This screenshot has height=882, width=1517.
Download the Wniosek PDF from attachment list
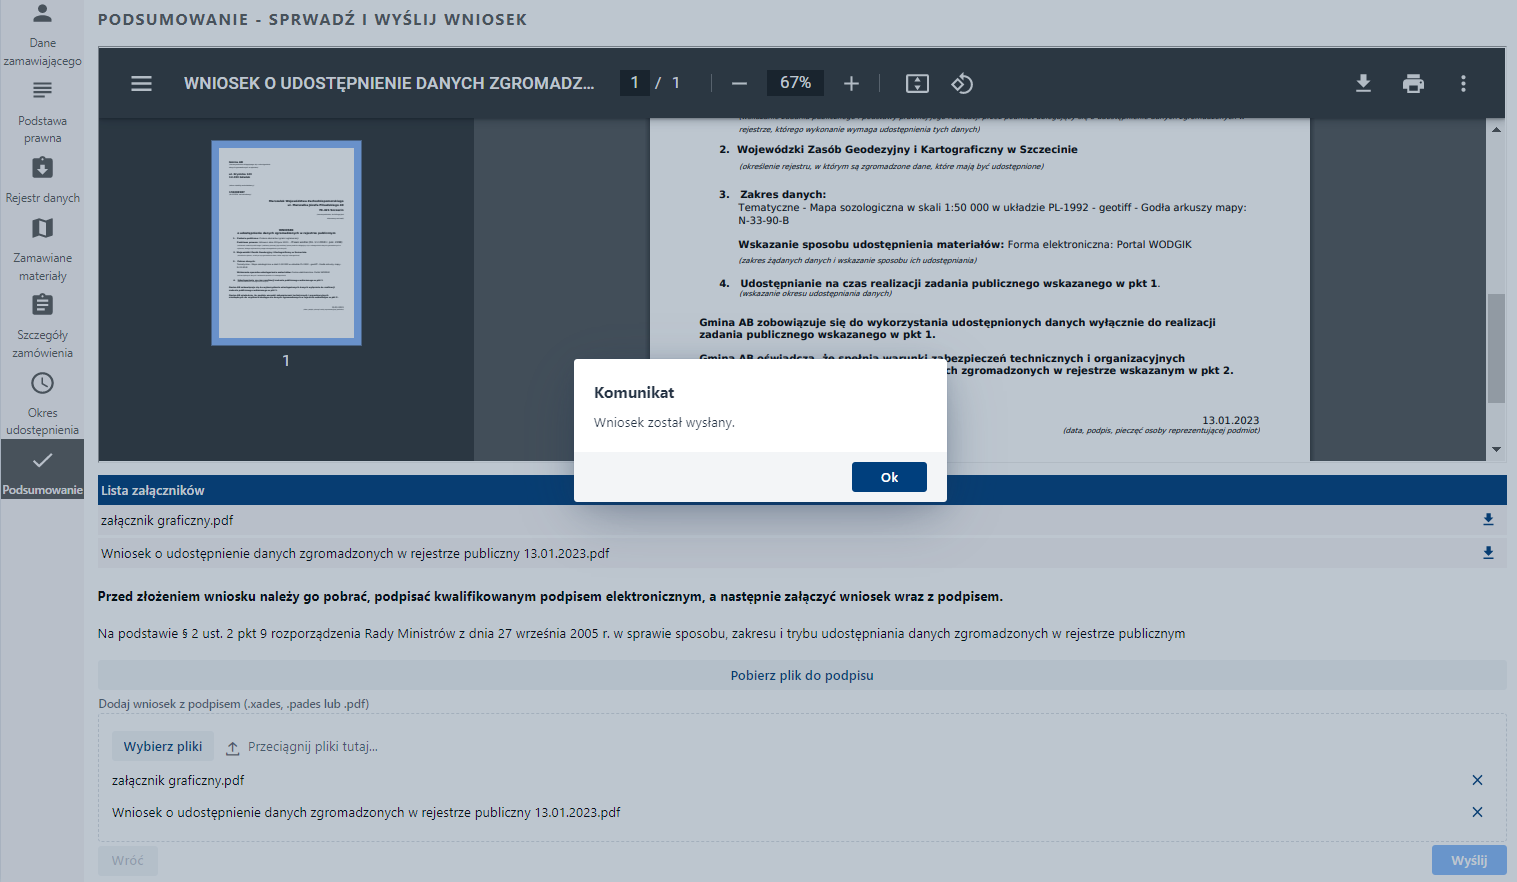(1488, 553)
